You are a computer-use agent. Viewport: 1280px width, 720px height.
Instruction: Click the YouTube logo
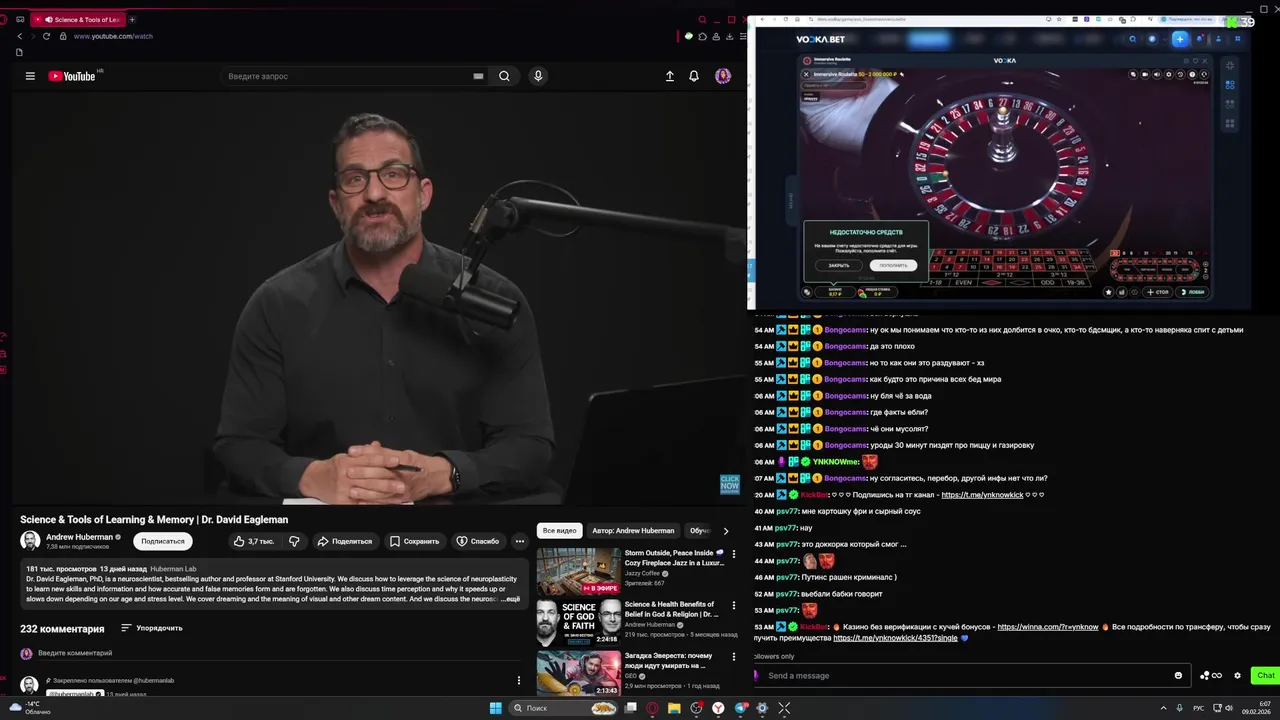click(x=71, y=76)
